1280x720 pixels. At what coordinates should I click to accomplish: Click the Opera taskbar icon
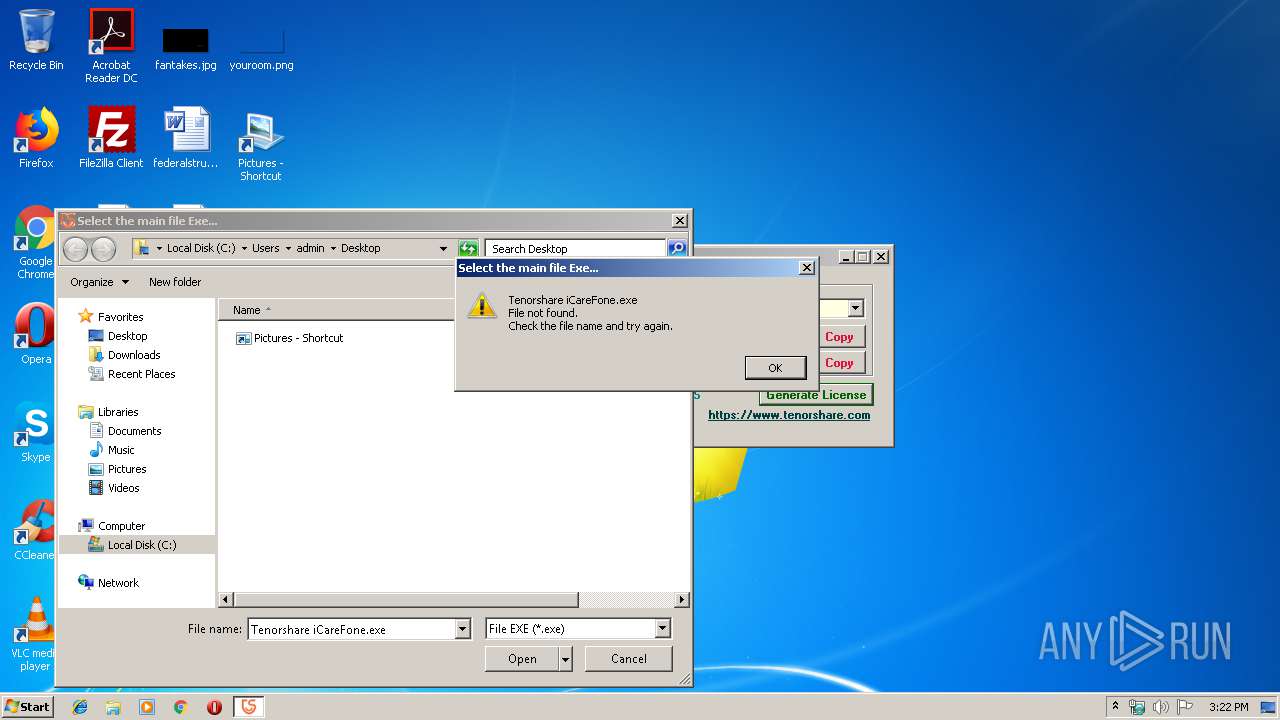pyautogui.click(x=214, y=707)
